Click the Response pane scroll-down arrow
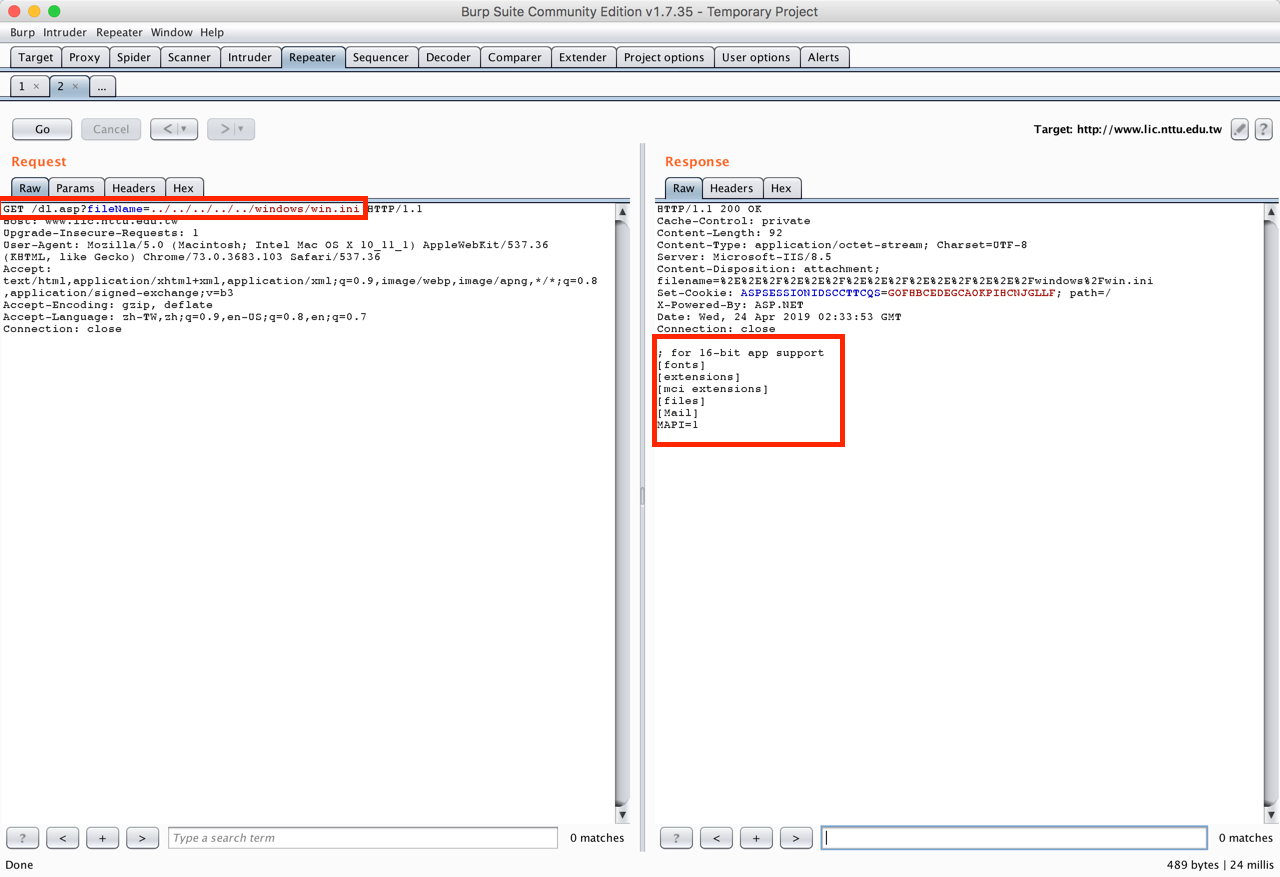 click(x=1272, y=815)
